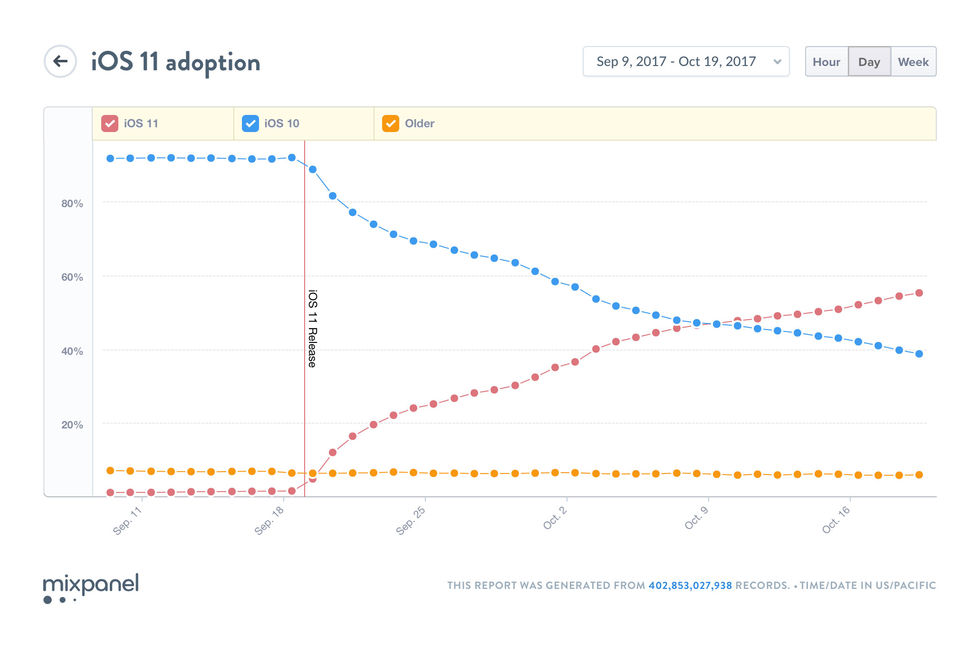Click the last orange Older data point
Image resolution: width=980 pixels, height=645 pixels.
tap(919, 475)
